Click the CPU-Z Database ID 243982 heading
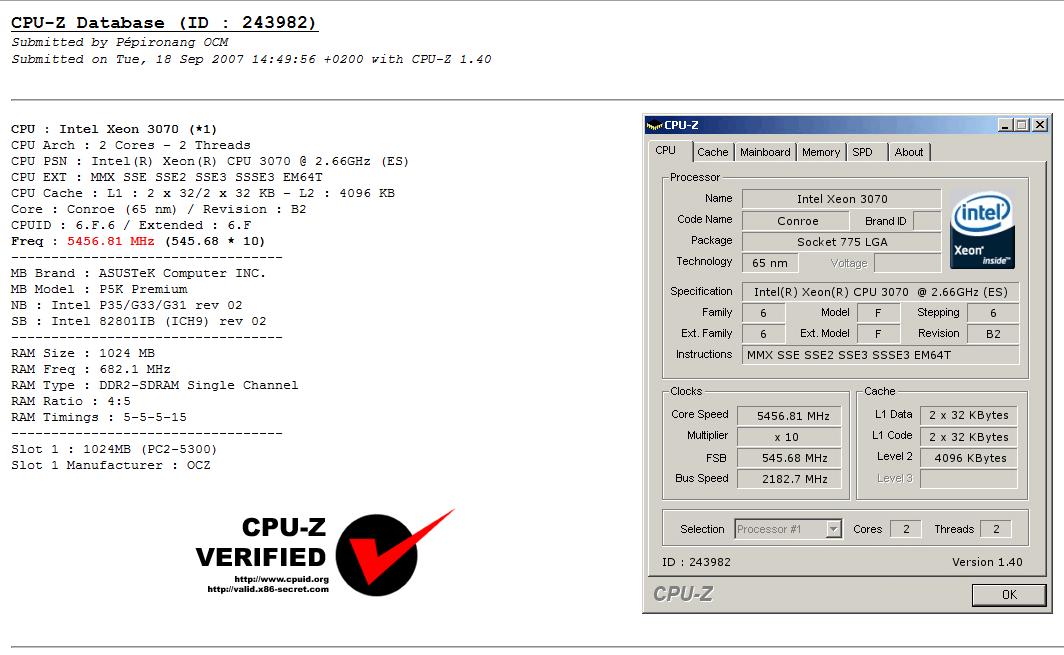The image size is (1064, 655). pyautogui.click(x=164, y=22)
